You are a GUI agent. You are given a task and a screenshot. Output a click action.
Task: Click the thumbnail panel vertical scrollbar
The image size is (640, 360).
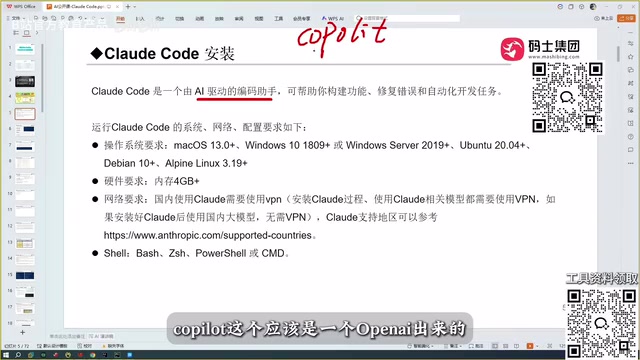[x=42, y=78]
